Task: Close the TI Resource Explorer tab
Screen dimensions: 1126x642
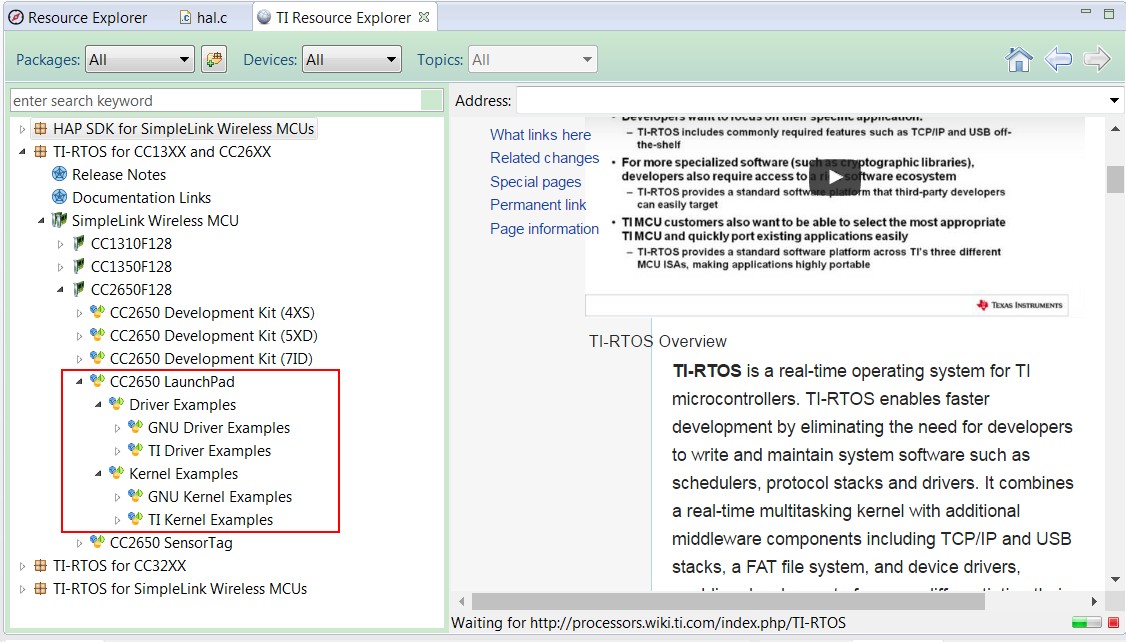Action: tap(424, 17)
